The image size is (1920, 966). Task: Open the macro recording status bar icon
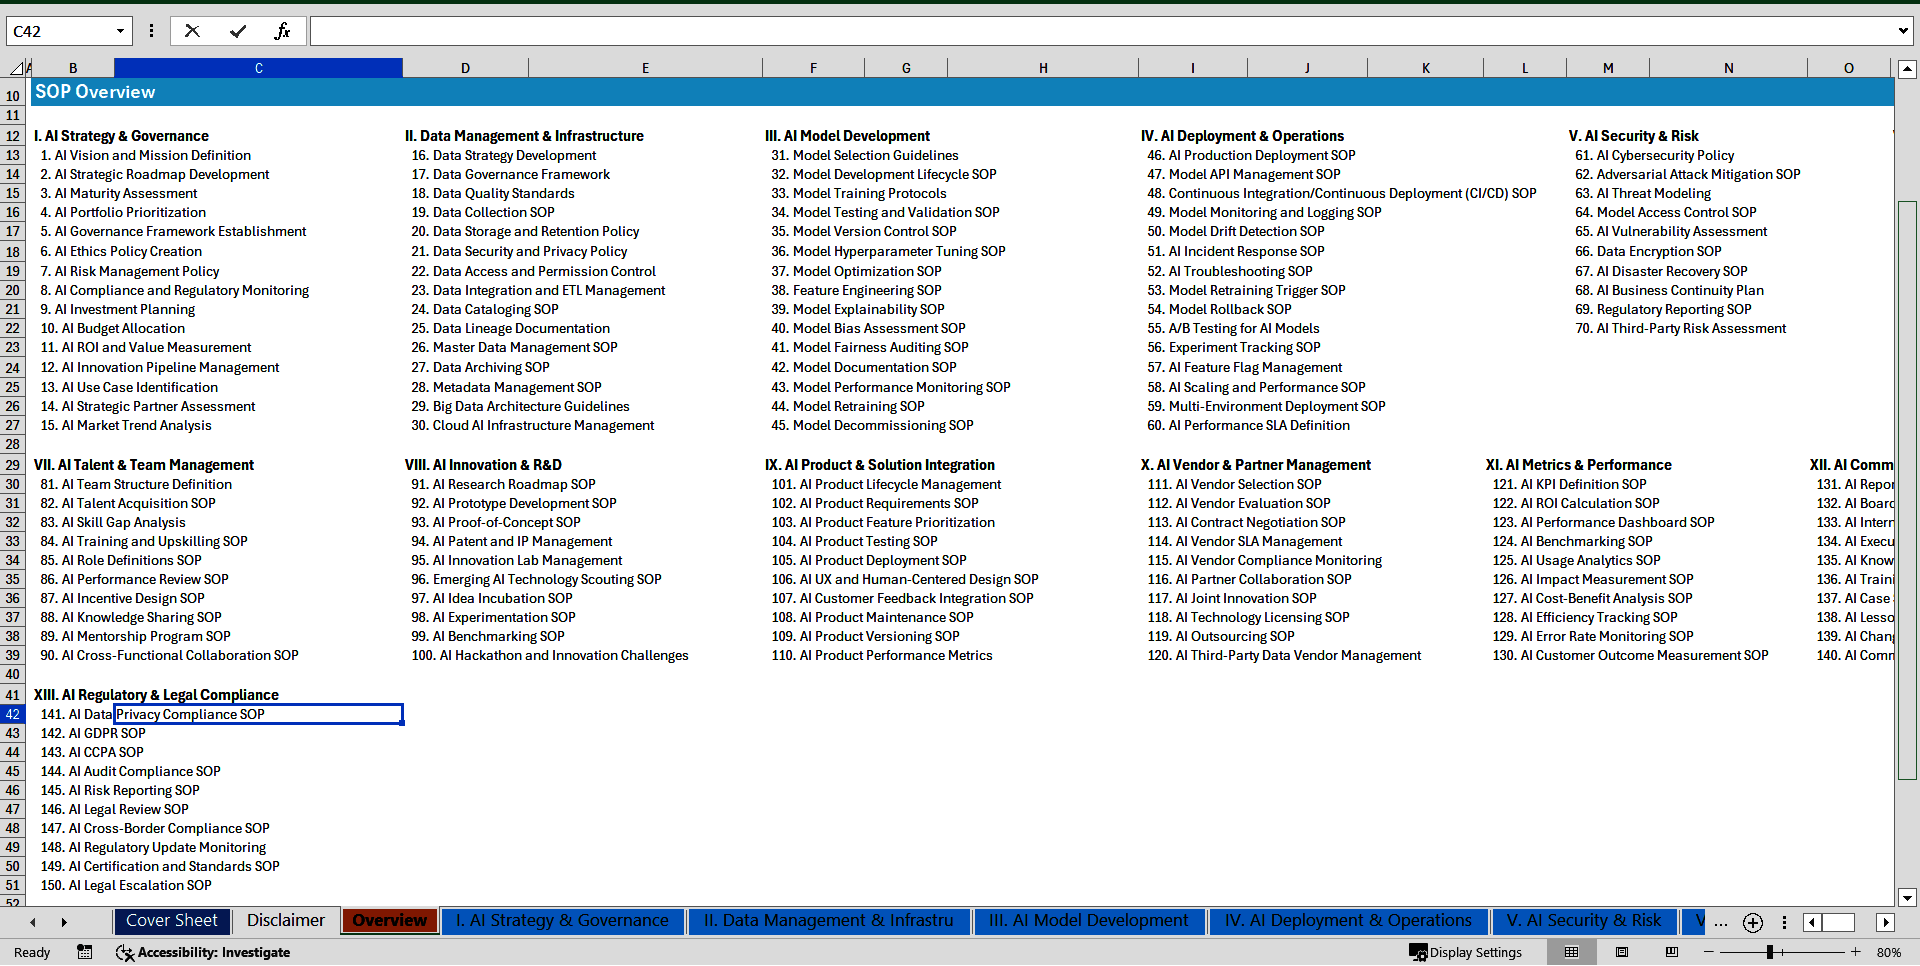85,952
